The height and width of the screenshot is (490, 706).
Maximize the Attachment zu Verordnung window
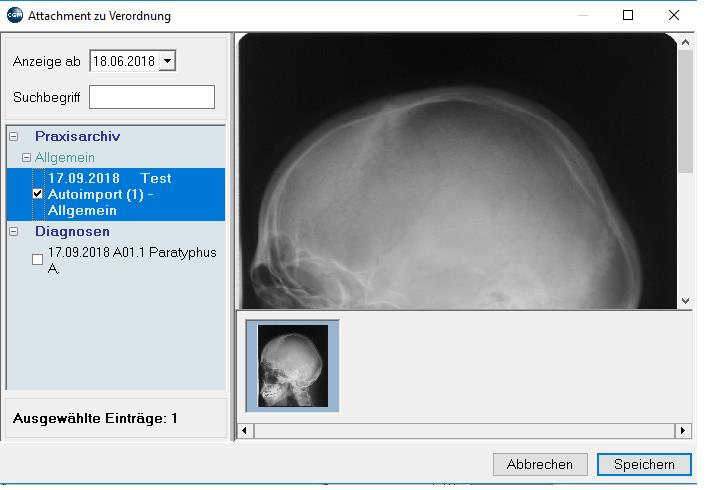[628, 15]
